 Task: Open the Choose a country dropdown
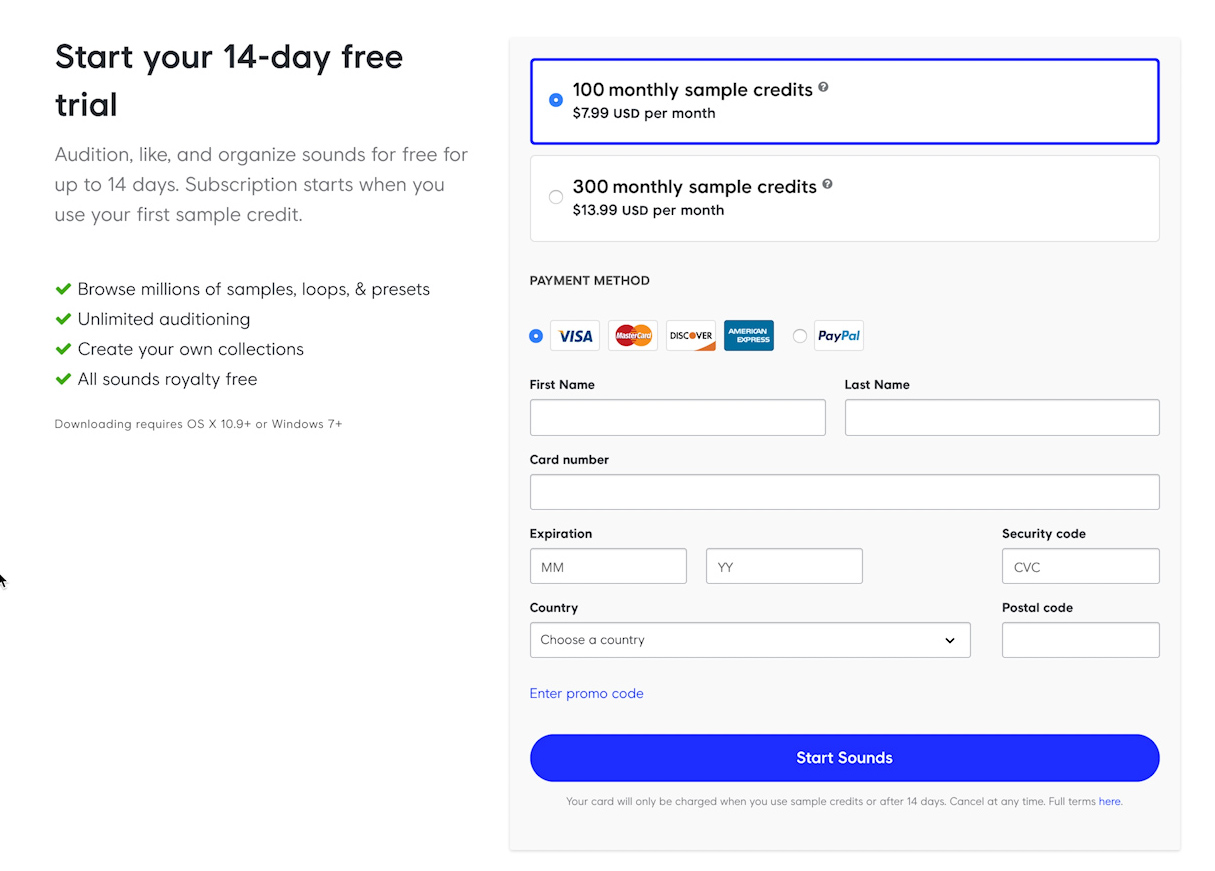pos(750,640)
